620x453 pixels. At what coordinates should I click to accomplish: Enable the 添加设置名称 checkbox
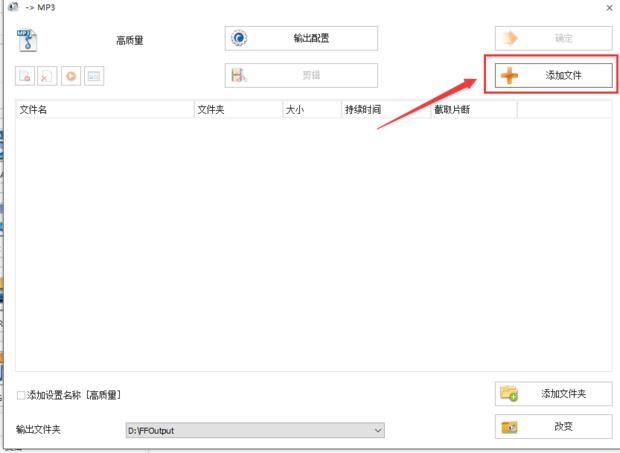[22, 396]
